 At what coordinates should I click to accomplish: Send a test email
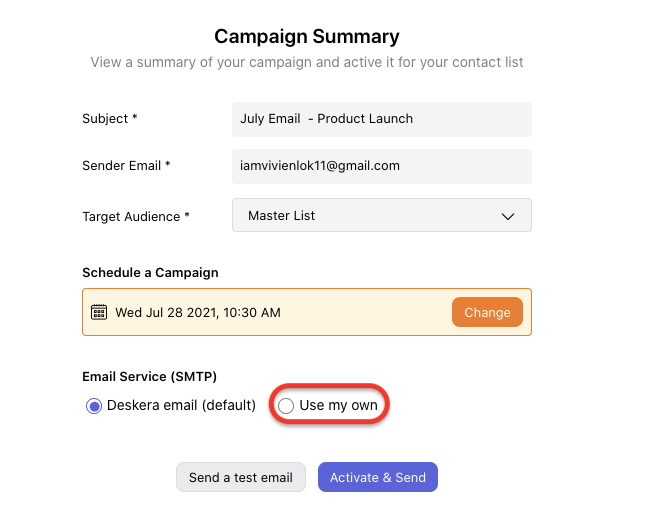coord(241,477)
